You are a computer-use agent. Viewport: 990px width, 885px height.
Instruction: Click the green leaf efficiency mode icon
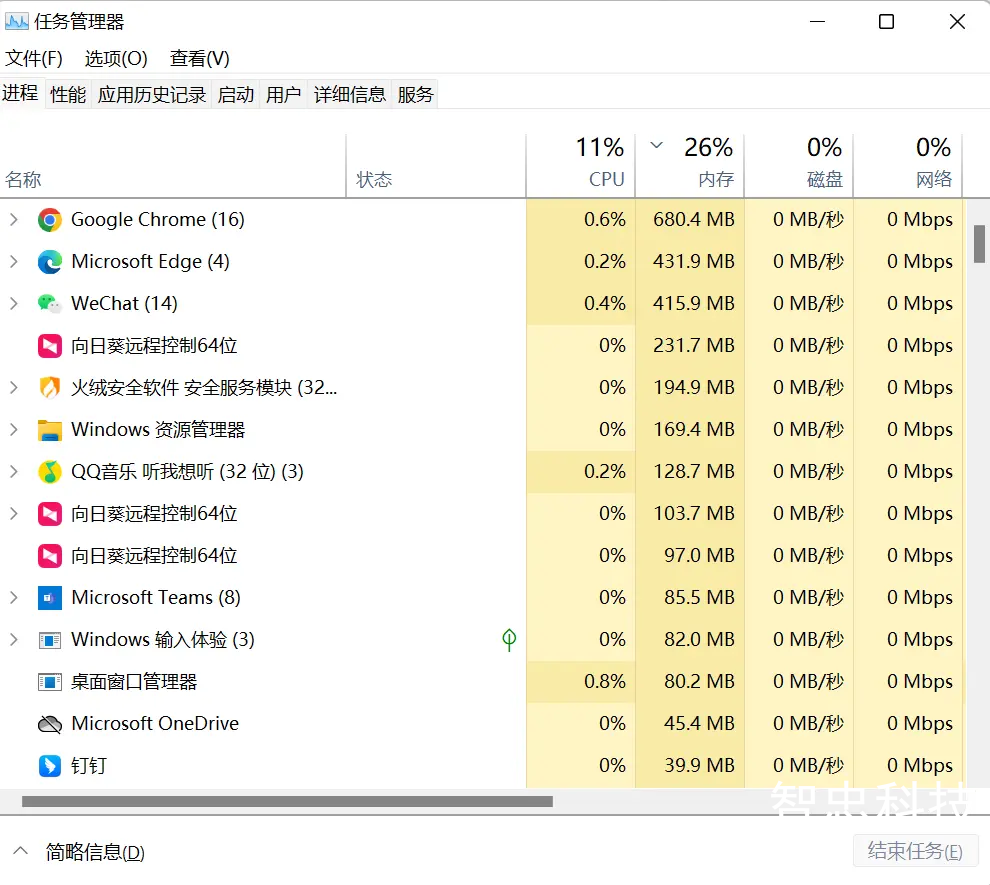[509, 639]
